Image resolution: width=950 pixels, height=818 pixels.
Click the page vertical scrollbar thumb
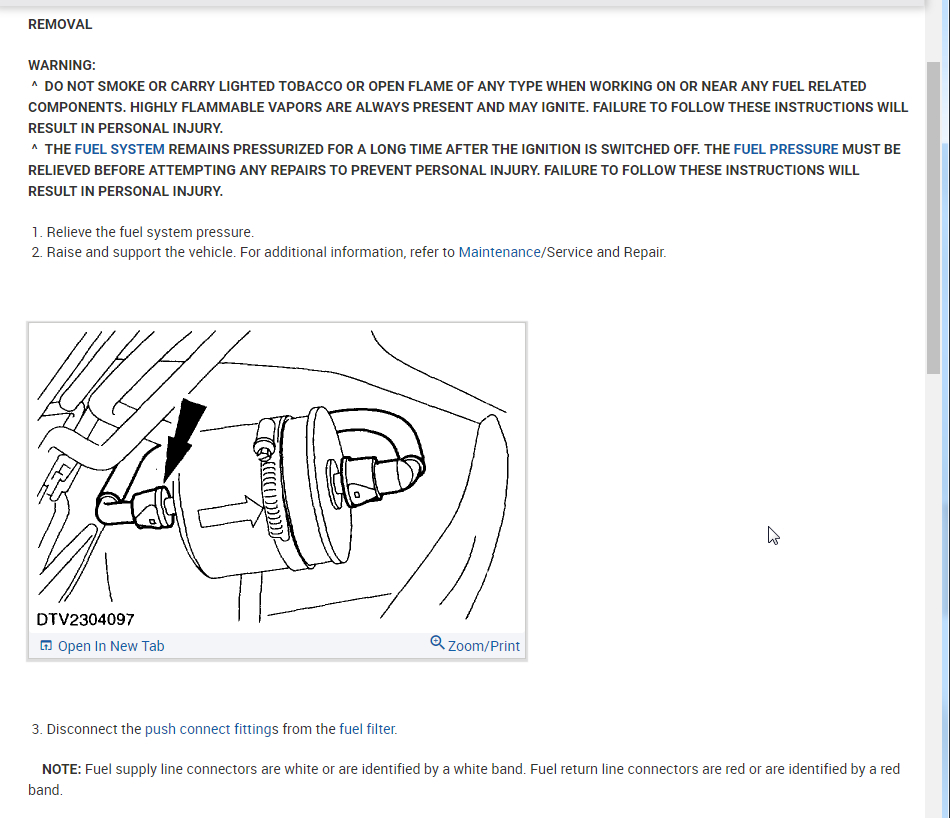coord(932,218)
